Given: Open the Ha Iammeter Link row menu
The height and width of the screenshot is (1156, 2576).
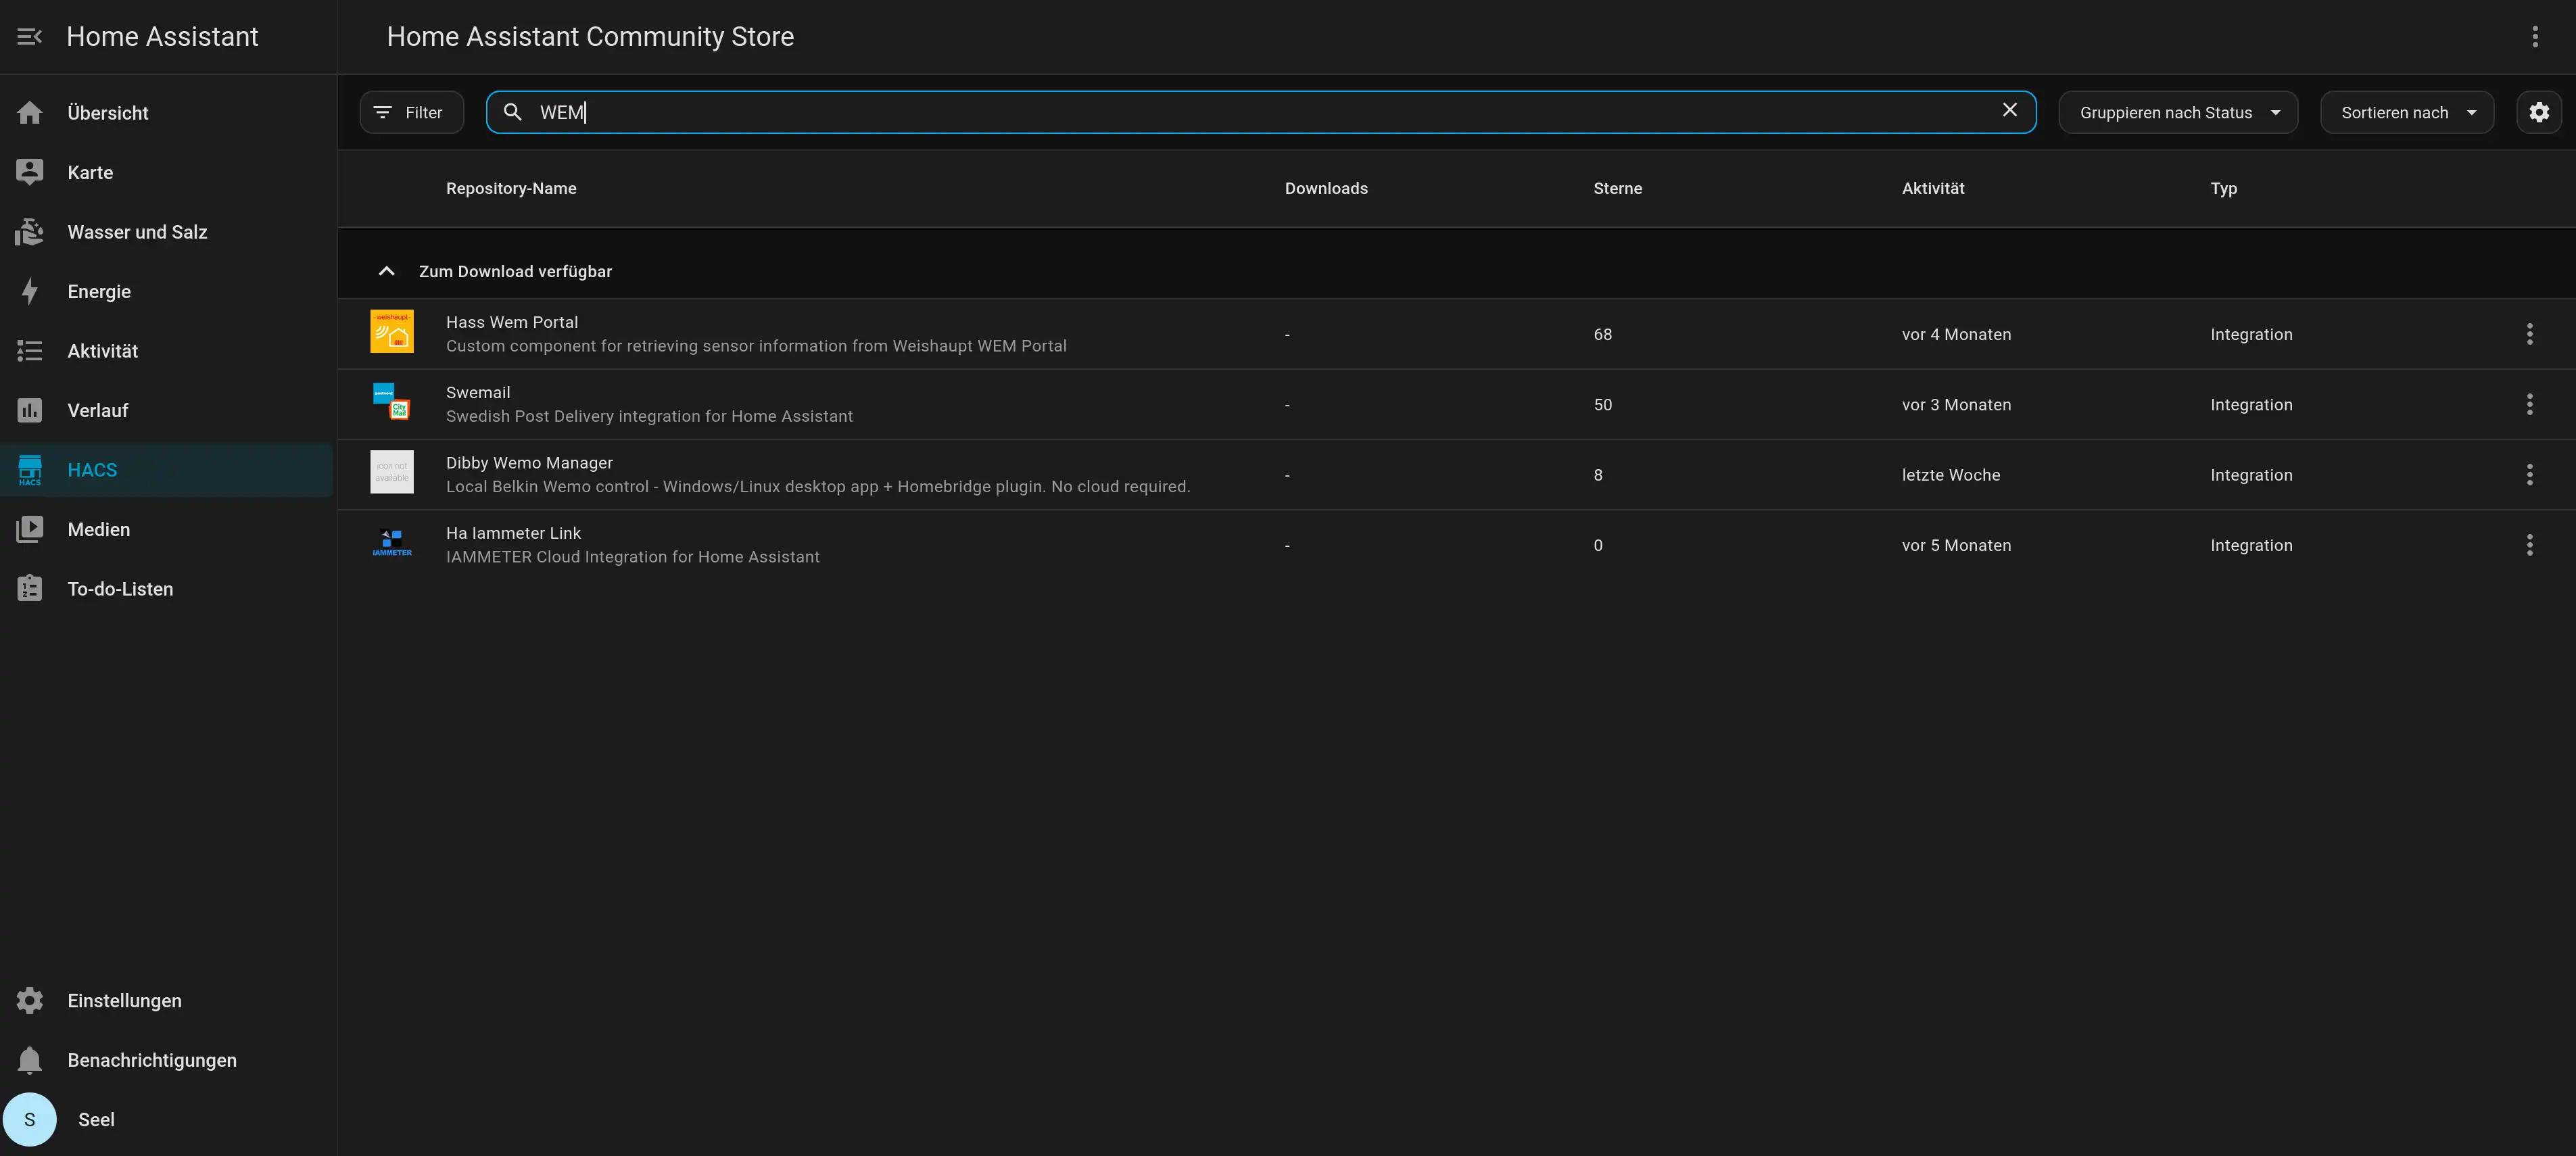Looking at the screenshot, I should tap(2530, 545).
